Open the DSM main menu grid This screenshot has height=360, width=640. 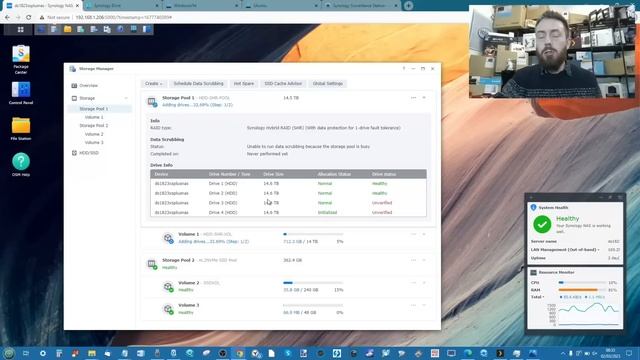(20, 29)
